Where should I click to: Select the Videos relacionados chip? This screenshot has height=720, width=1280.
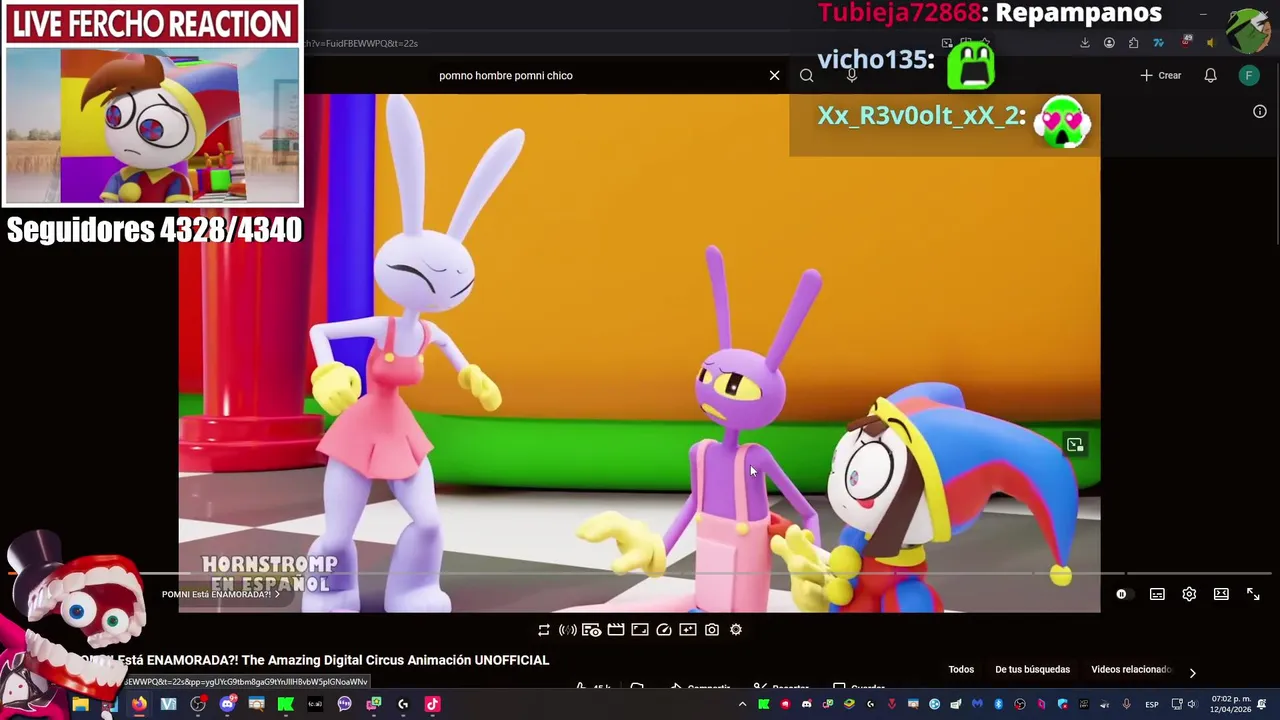pos(1130,670)
